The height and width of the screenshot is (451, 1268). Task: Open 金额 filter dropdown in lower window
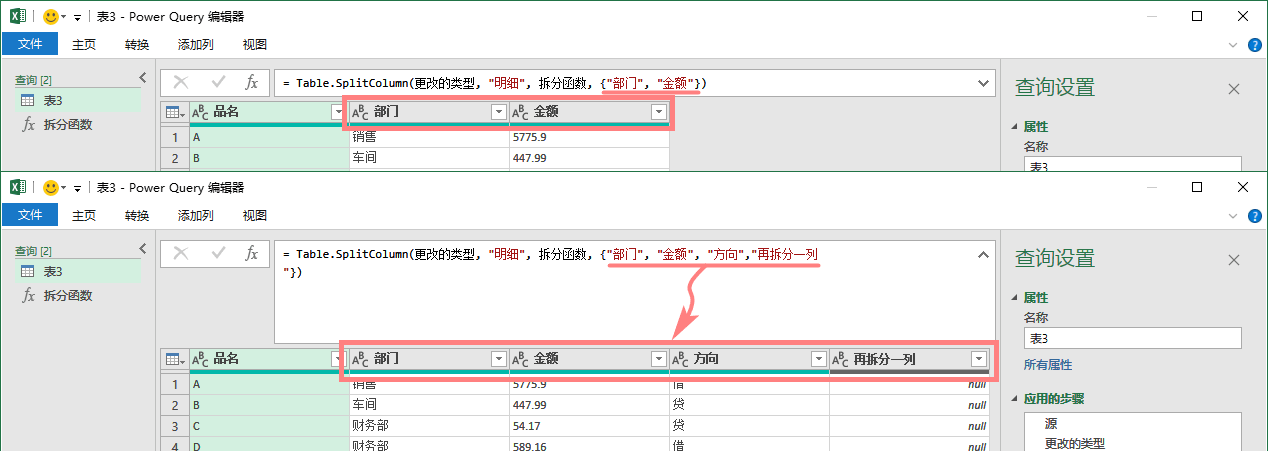point(658,359)
